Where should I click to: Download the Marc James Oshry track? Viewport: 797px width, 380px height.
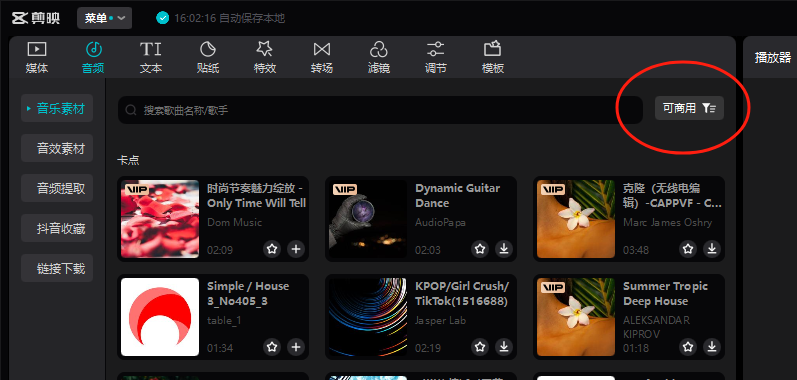pos(712,249)
